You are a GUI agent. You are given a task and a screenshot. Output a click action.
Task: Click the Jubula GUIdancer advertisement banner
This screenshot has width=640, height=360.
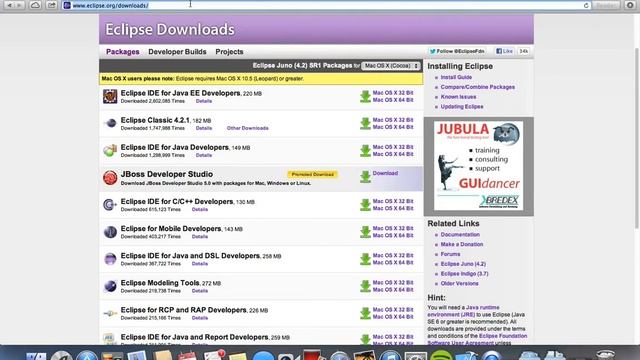478,166
